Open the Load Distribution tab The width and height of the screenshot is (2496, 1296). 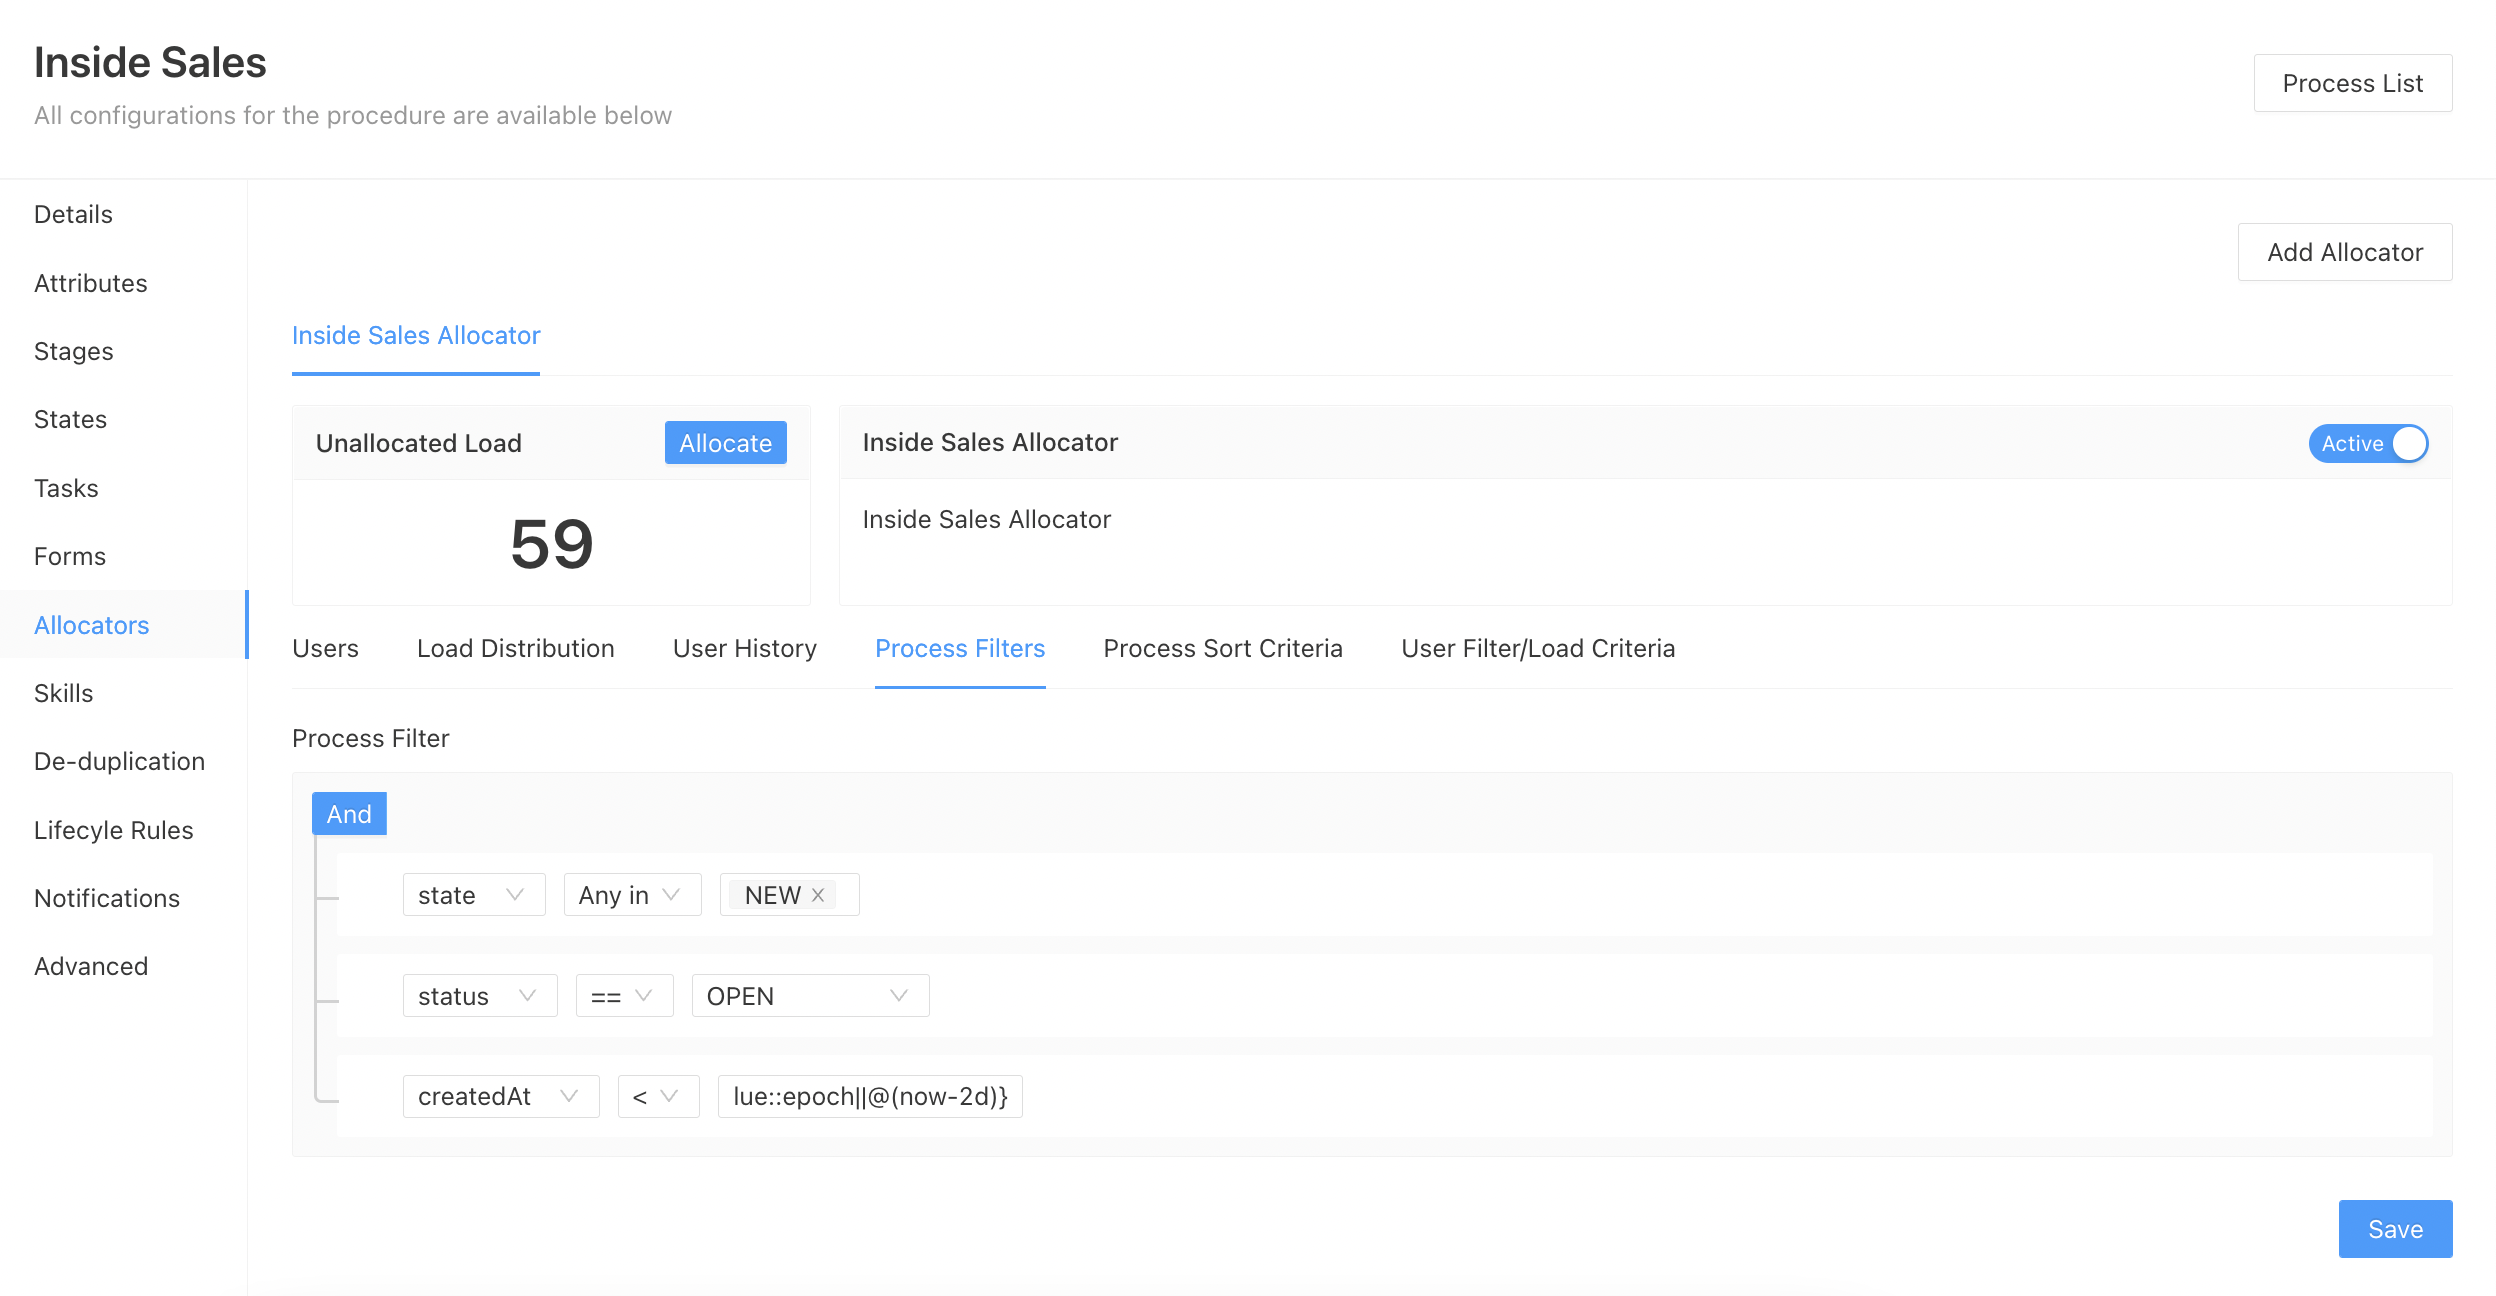click(515, 648)
